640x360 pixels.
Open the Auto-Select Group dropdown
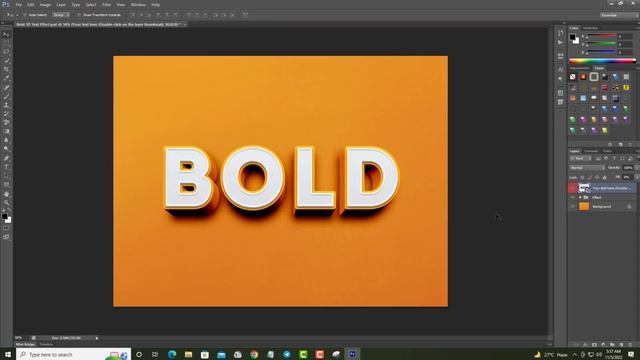[x=61, y=15]
